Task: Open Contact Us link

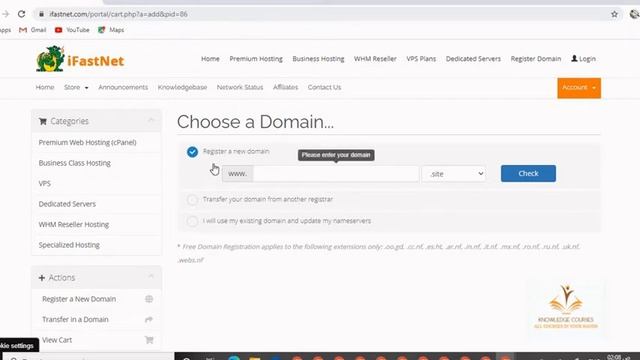Action: (x=324, y=87)
